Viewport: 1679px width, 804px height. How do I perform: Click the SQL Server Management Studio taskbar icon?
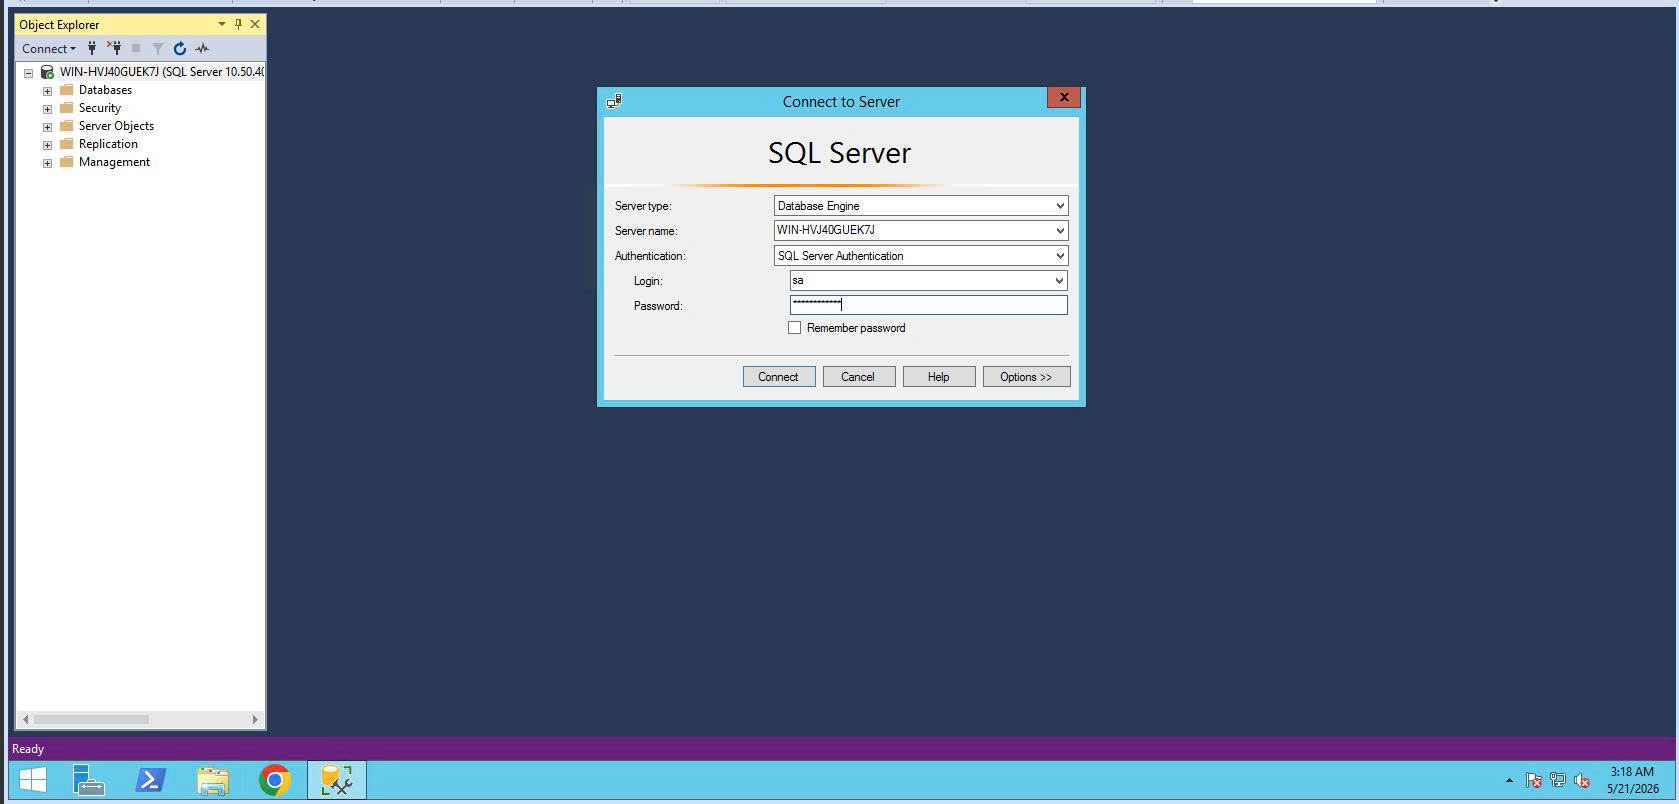coord(337,780)
